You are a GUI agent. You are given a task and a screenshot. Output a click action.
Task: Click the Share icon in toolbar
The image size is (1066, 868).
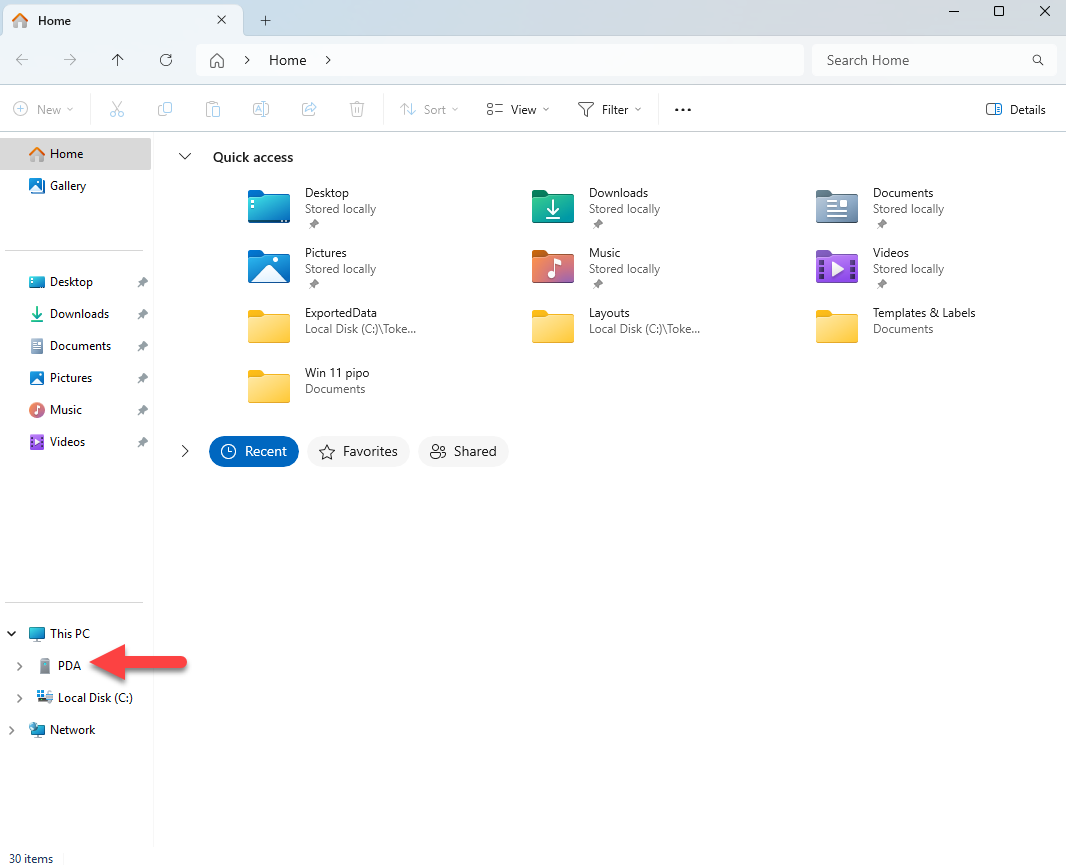(x=309, y=109)
